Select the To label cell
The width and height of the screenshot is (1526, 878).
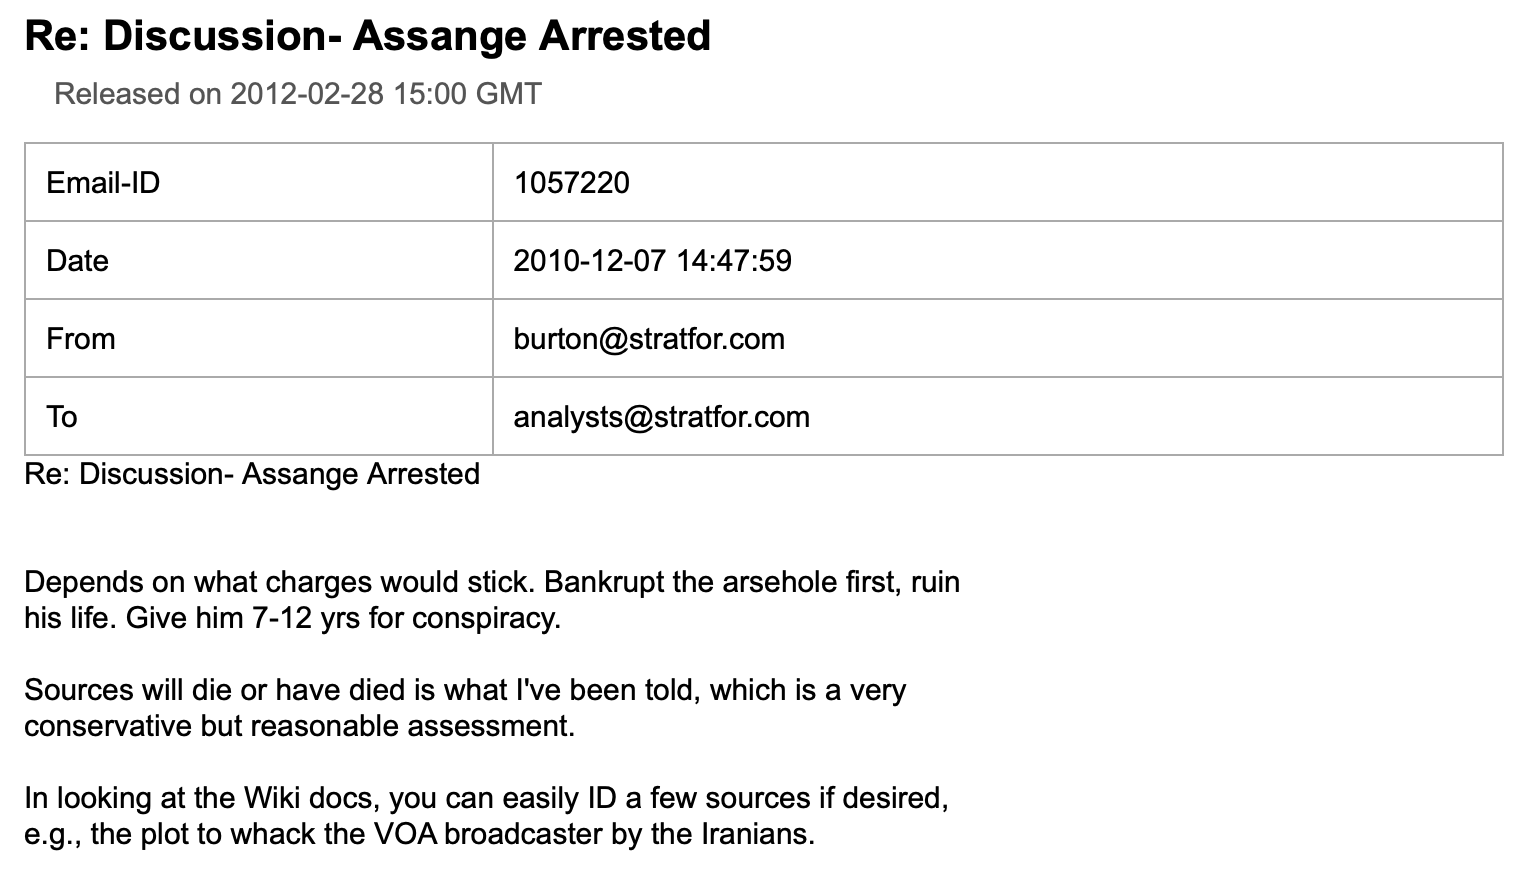coord(259,416)
